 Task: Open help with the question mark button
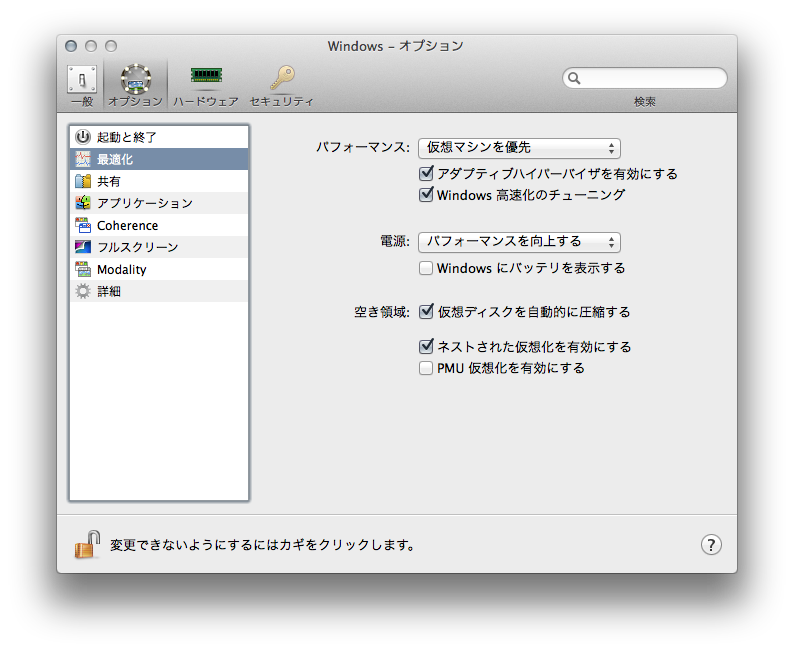point(711,545)
